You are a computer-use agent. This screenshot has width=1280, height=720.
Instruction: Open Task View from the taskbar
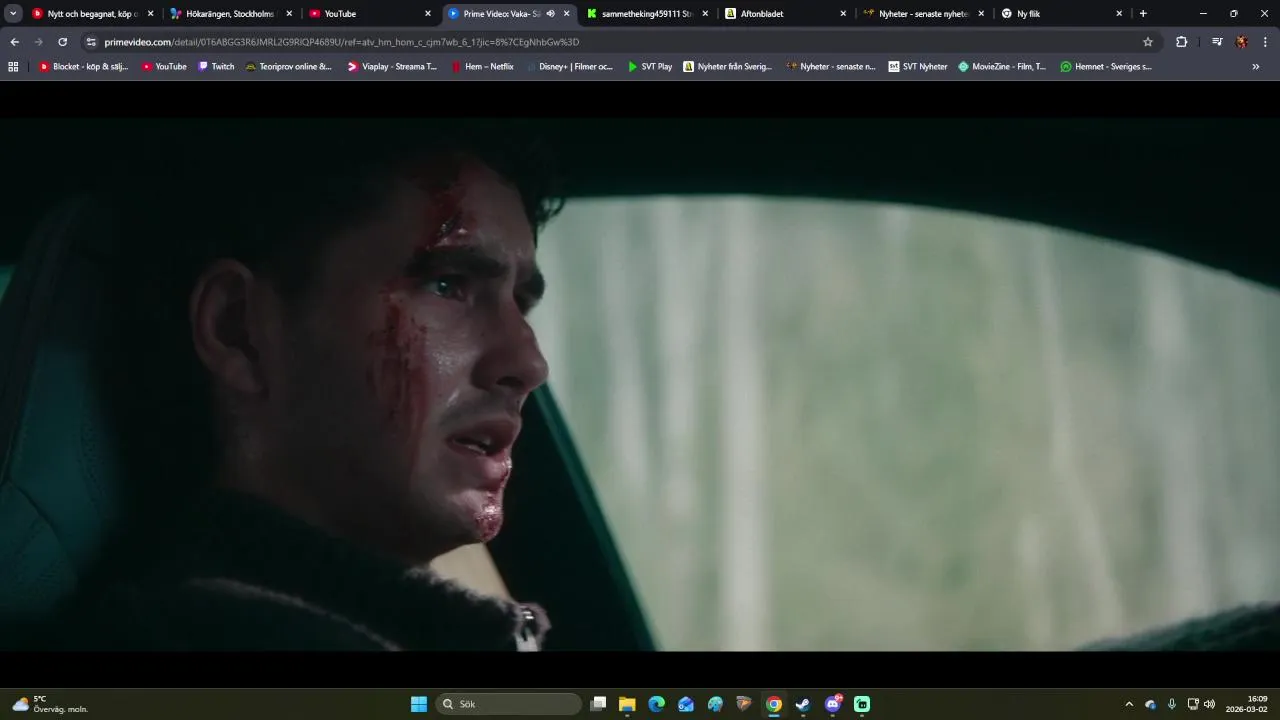click(598, 704)
